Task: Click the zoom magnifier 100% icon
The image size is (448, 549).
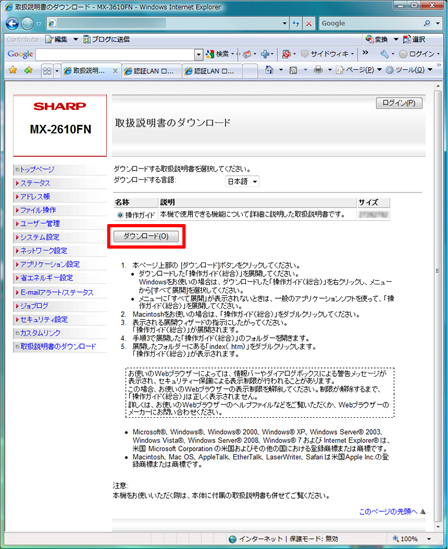Action: [396, 538]
